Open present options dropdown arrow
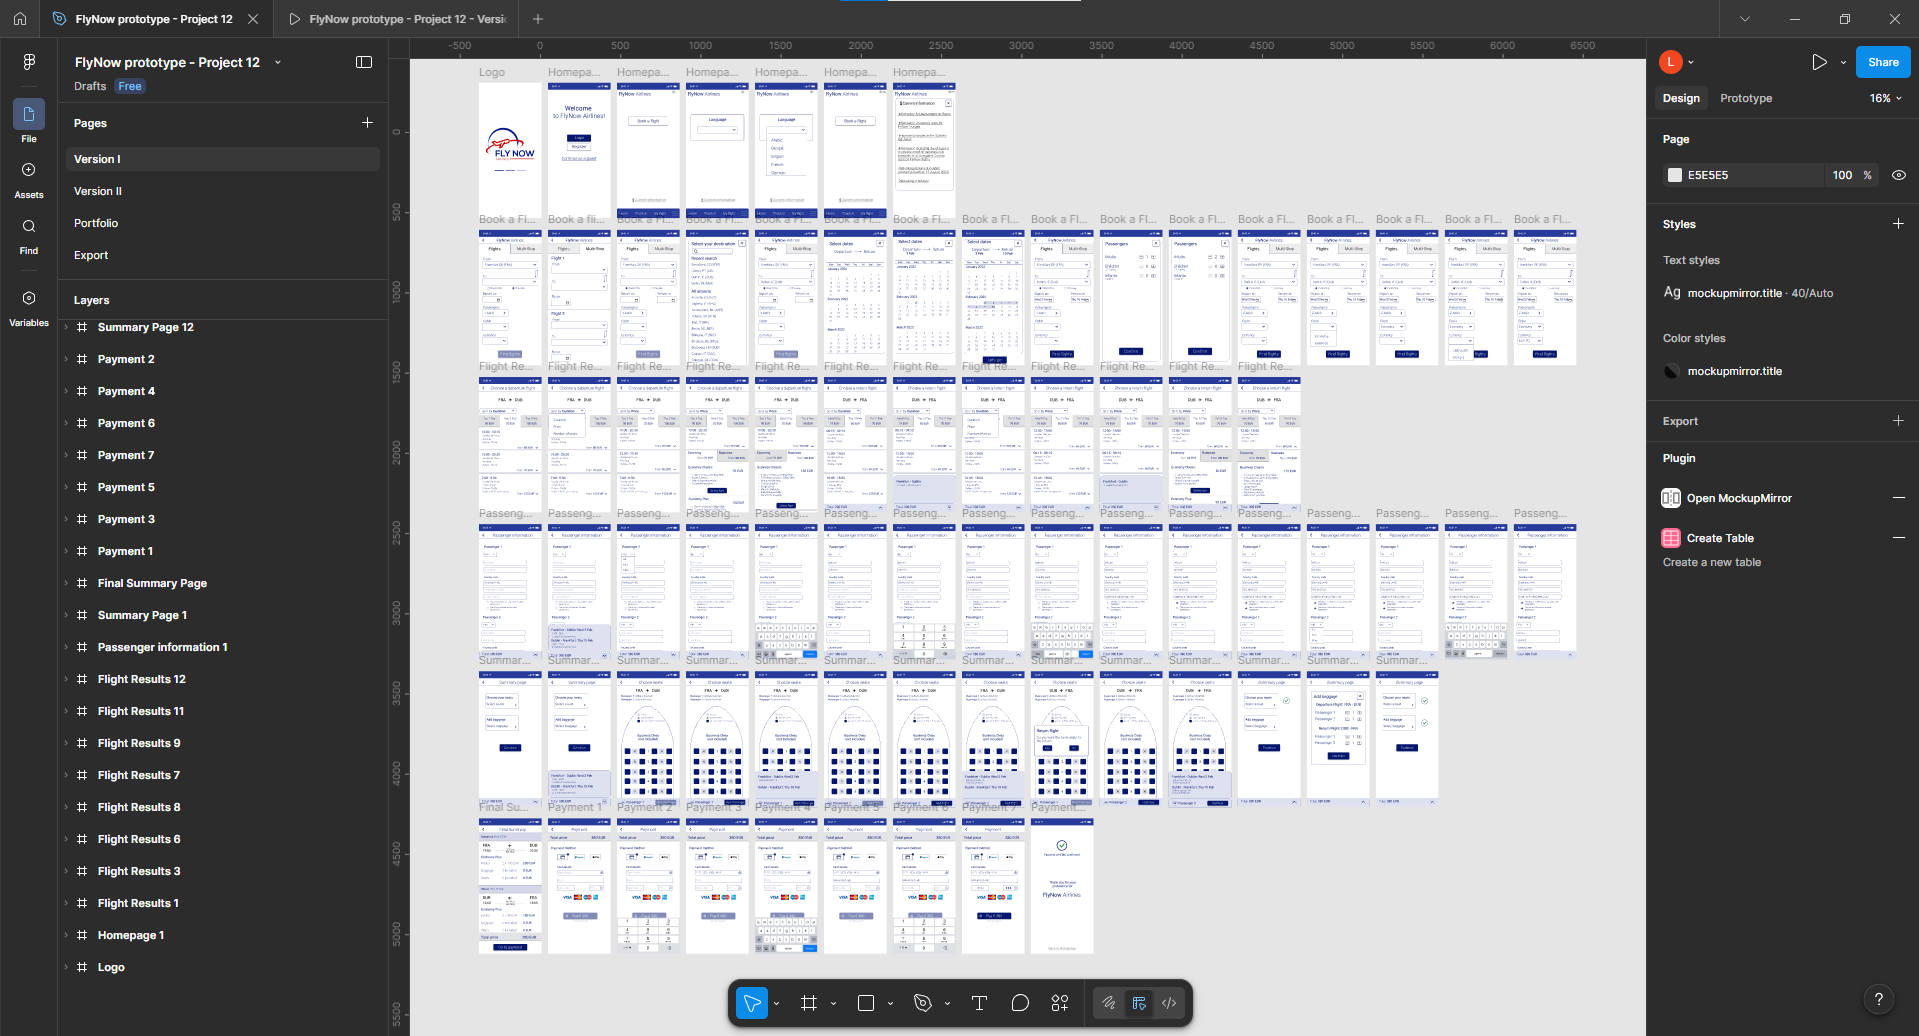This screenshot has height=1036, width=1919. [x=1843, y=62]
